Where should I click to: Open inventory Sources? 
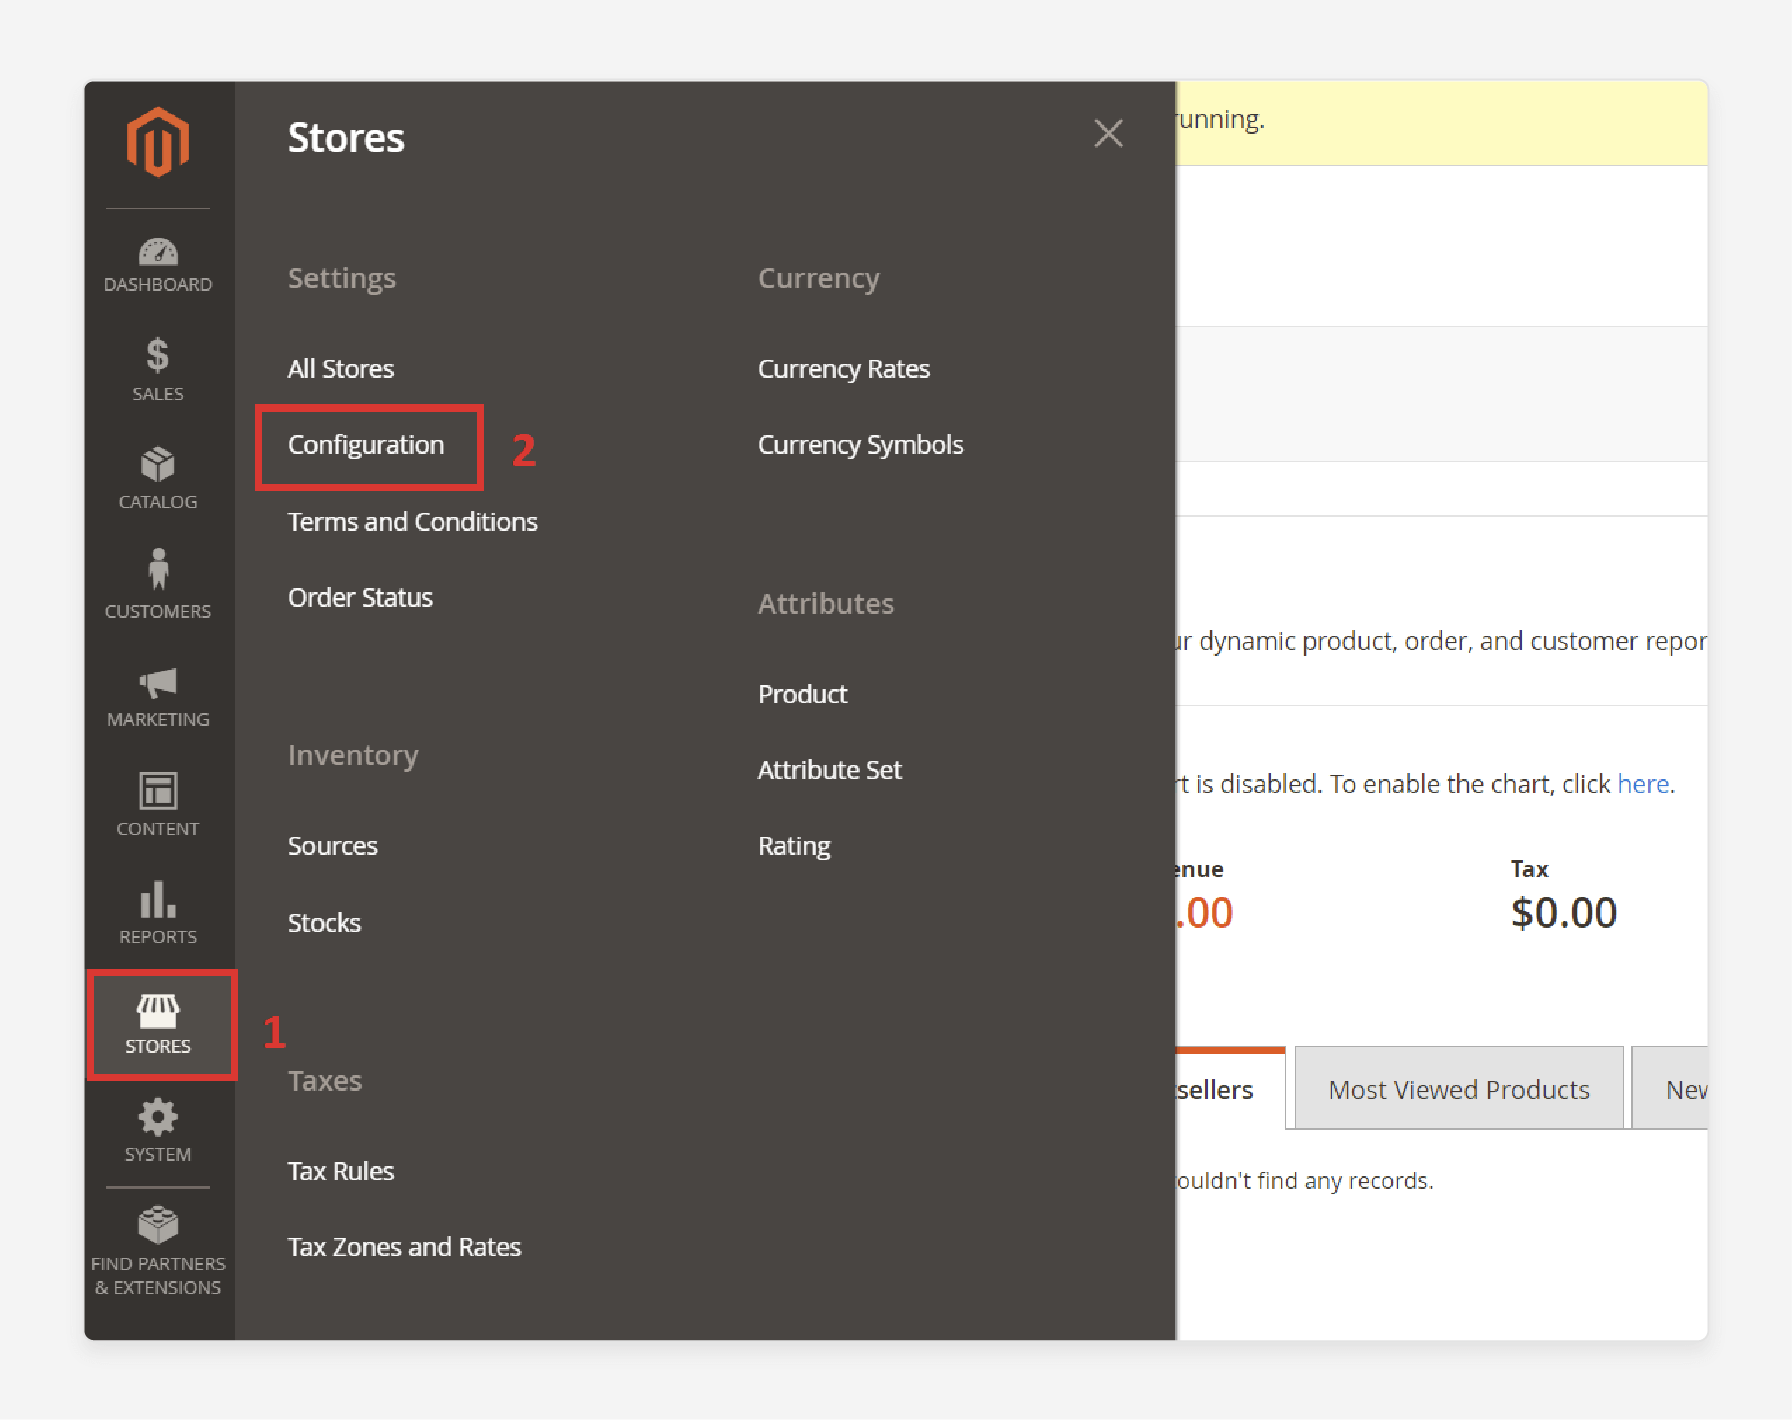click(x=333, y=846)
